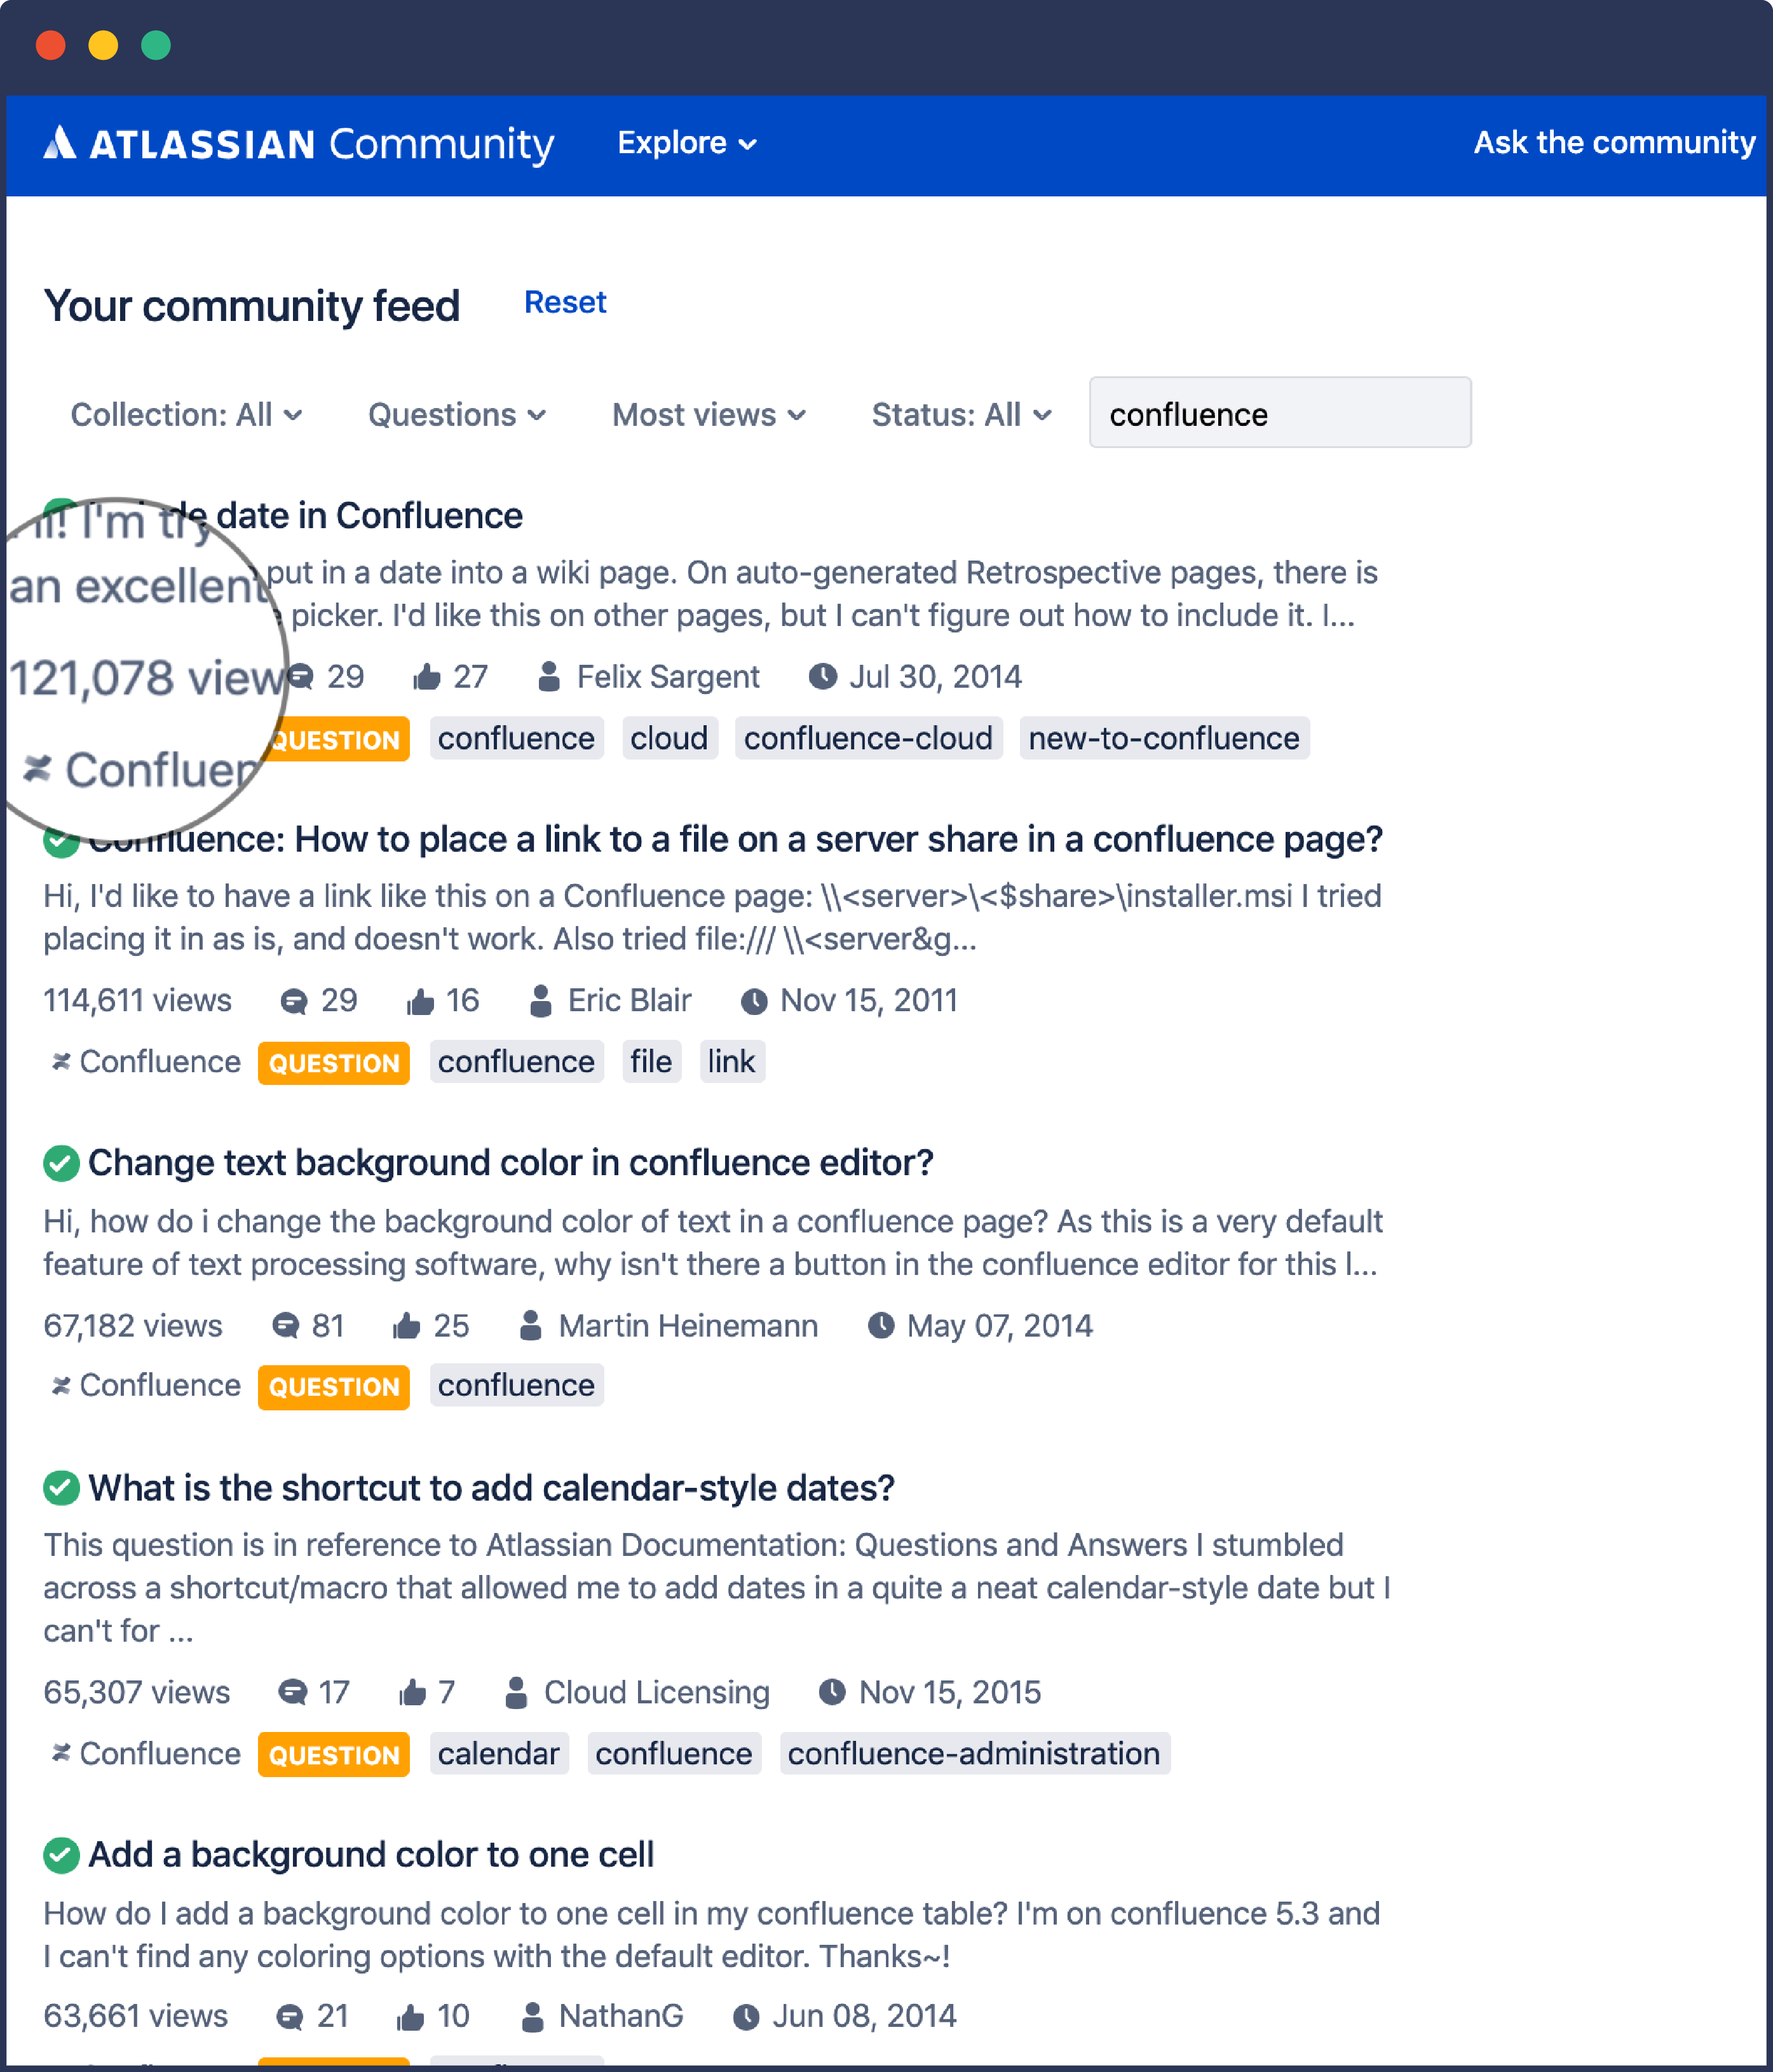This screenshot has height=2072, width=1773.
Task: Expand the Status: All filter dropdown
Action: (x=958, y=415)
